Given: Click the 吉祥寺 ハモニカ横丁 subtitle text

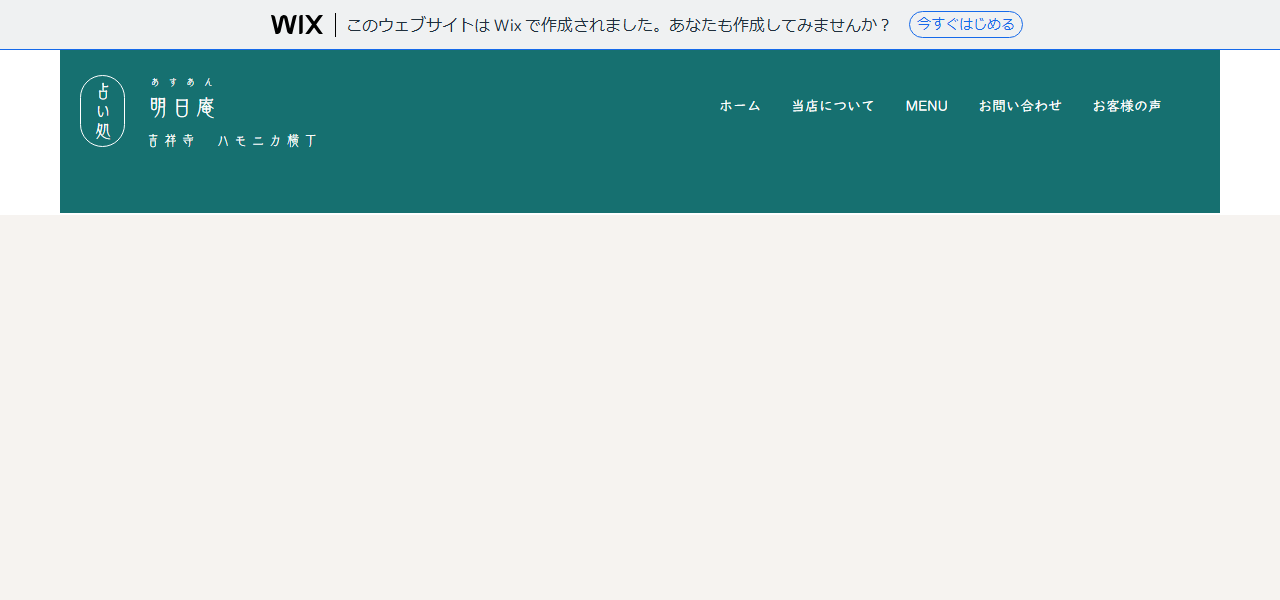Looking at the screenshot, I should coord(232,141).
